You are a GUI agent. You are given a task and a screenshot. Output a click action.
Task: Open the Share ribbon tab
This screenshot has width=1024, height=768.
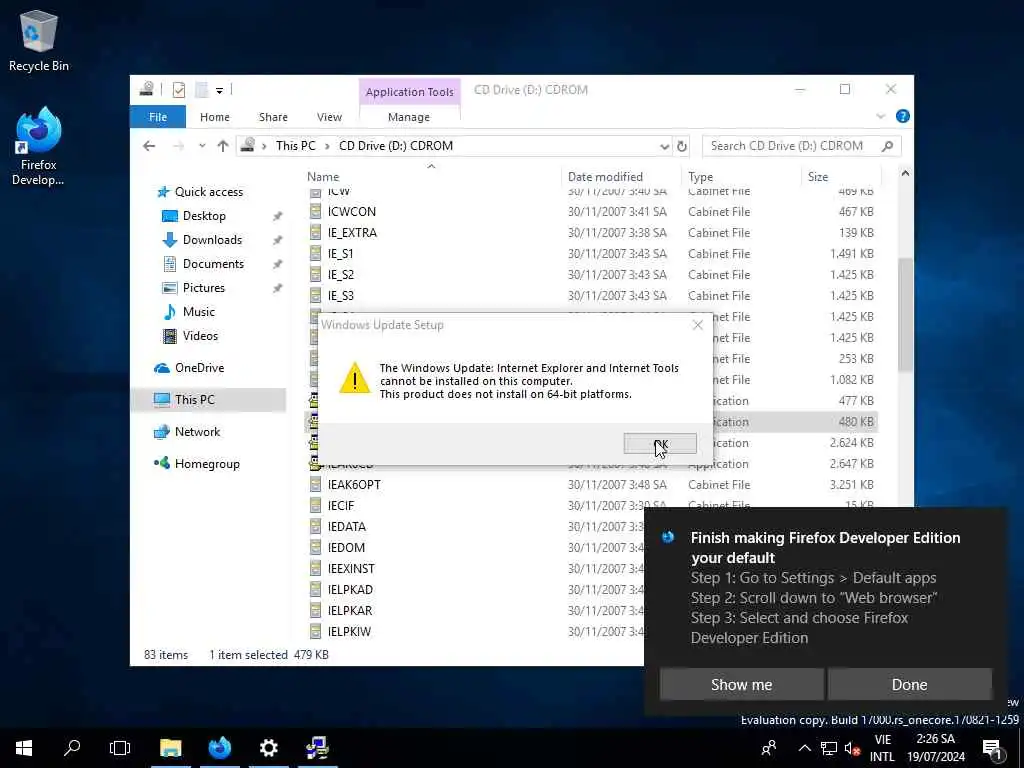[273, 117]
